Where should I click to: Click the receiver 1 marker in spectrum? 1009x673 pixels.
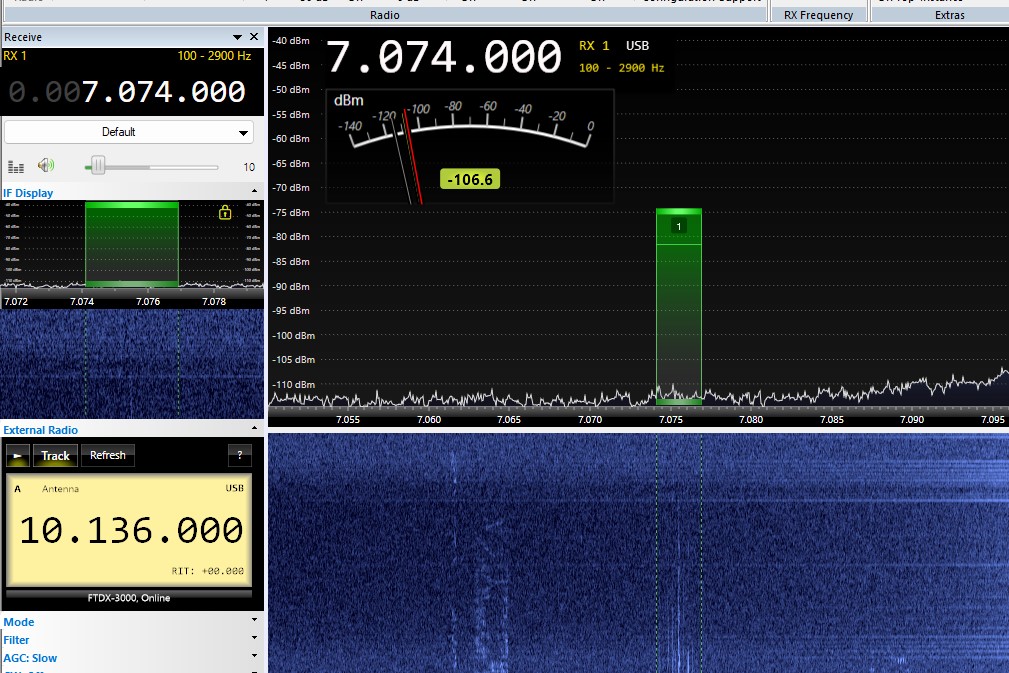679,227
